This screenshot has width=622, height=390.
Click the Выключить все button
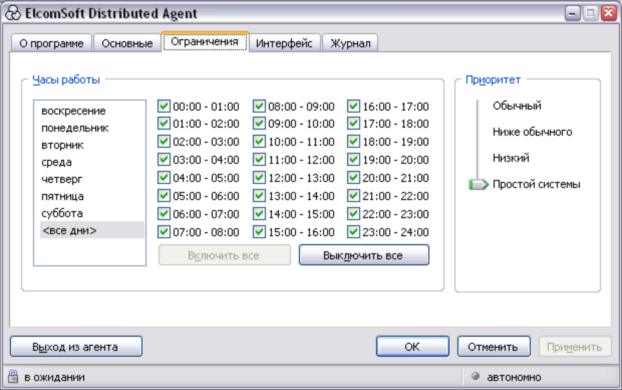tap(364, 255)
